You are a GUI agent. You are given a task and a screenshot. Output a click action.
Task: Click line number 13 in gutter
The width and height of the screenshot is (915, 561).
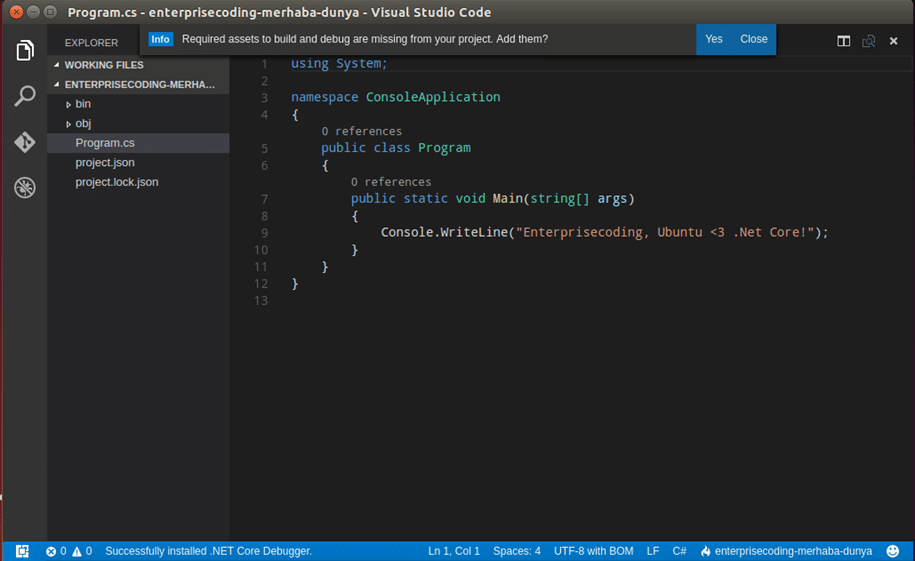pyautogui.click(x=261, y=301)
